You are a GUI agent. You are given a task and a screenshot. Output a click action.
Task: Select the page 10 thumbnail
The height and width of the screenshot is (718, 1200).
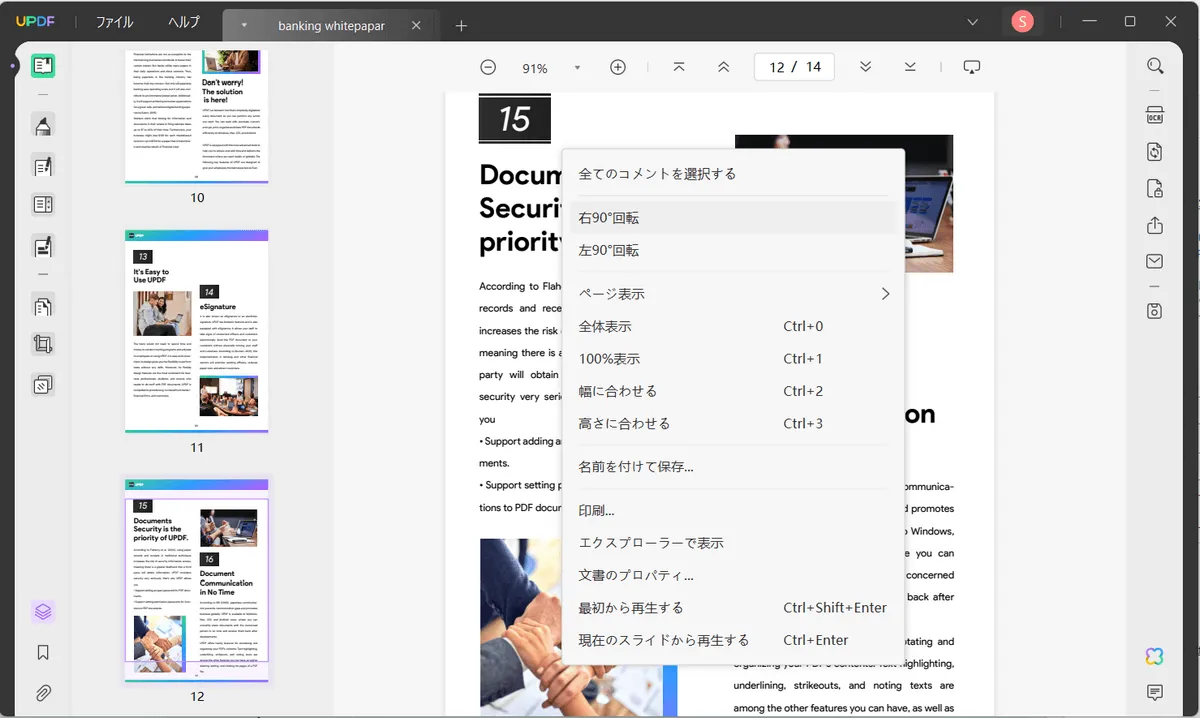pyautogui.click(x=197, y=116)
